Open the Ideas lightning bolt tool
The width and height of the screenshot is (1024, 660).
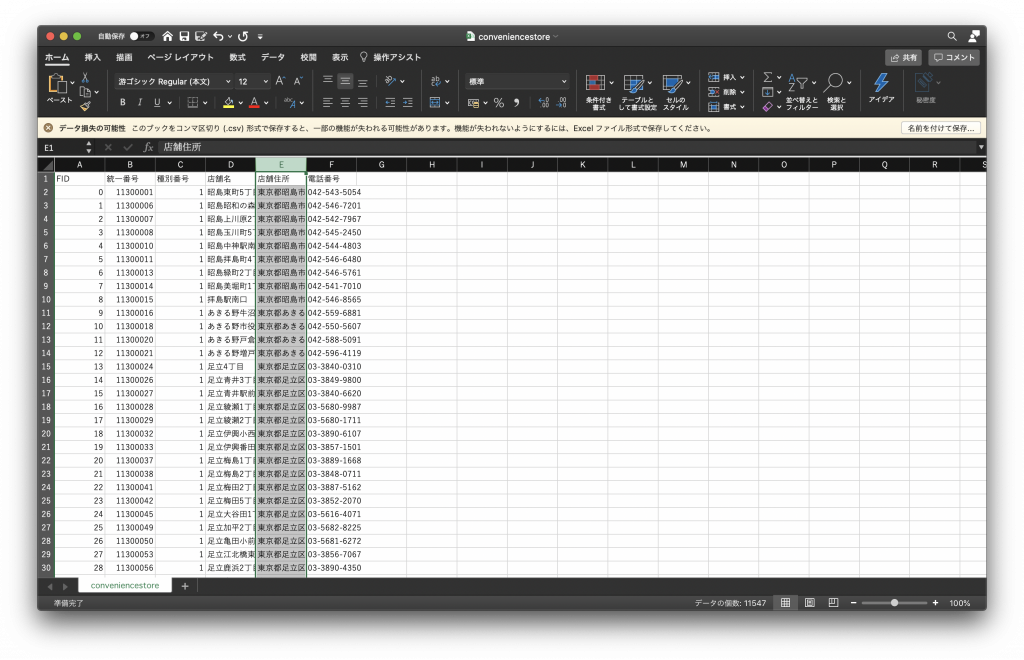[881, 83]
